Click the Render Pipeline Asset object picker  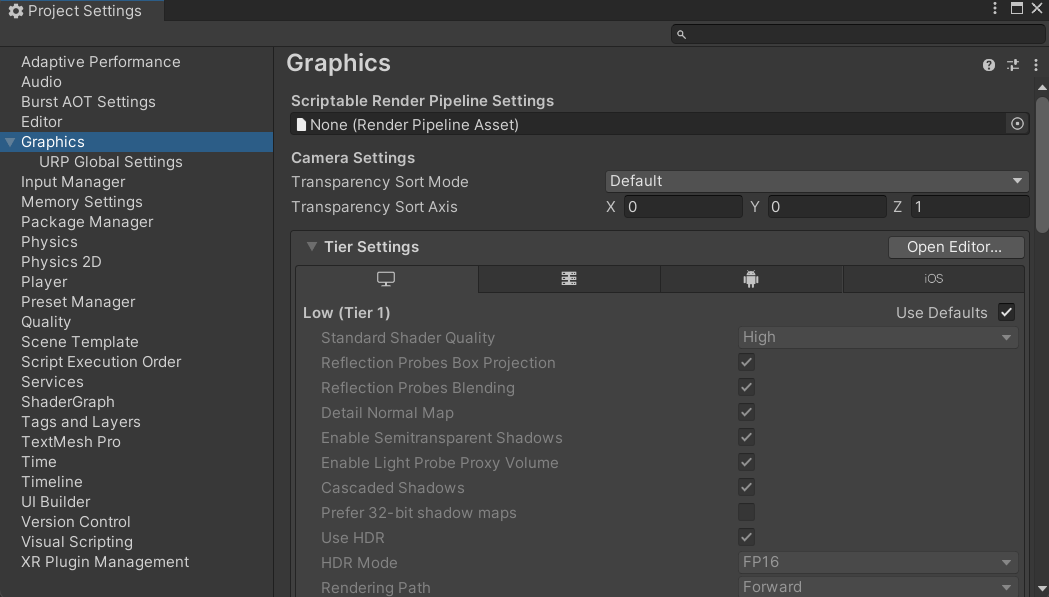click(1017, 124)
